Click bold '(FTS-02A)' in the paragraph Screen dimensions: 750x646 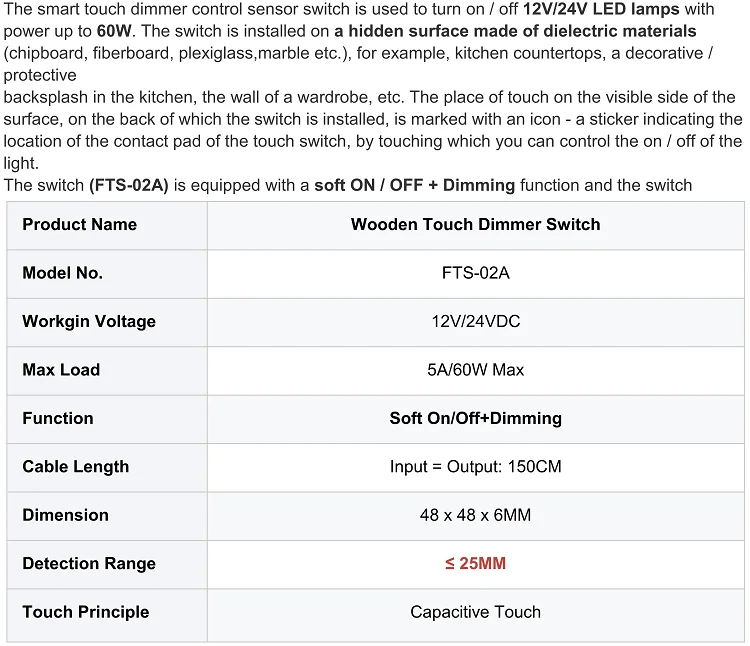pos(129,186)
